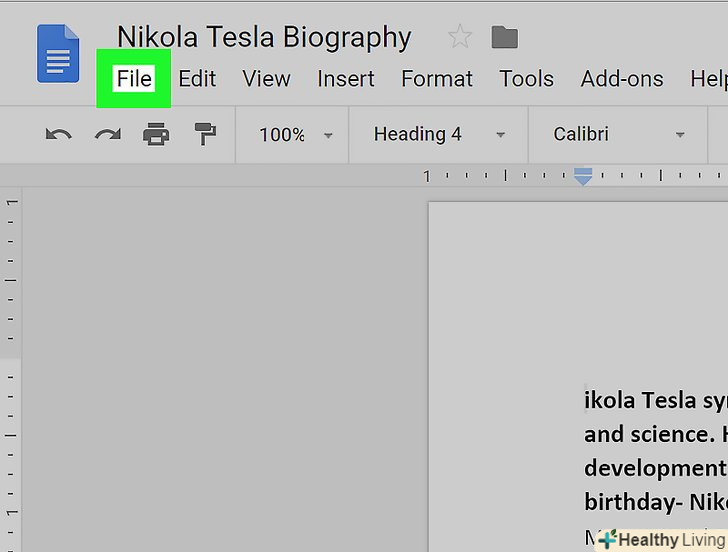Open the Edit menu
728x552 pixels.
197,79
